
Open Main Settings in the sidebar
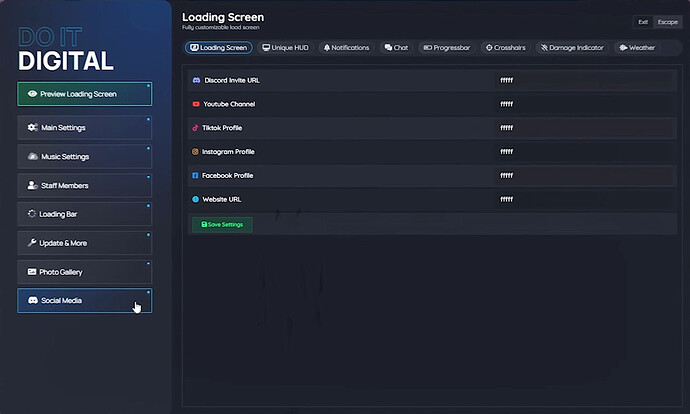[85, 128]
